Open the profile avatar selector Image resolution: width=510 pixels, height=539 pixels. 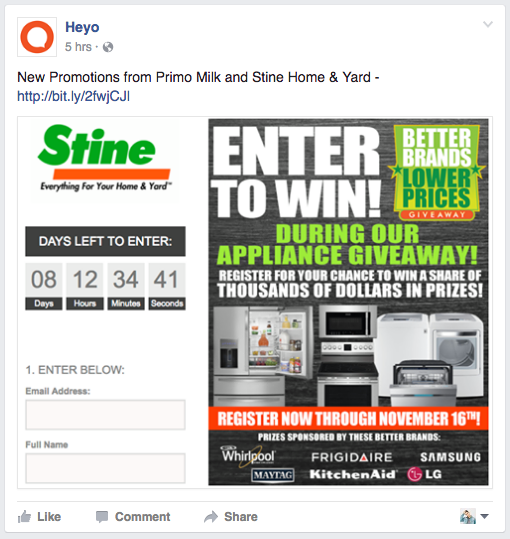(x=468, y=516)
